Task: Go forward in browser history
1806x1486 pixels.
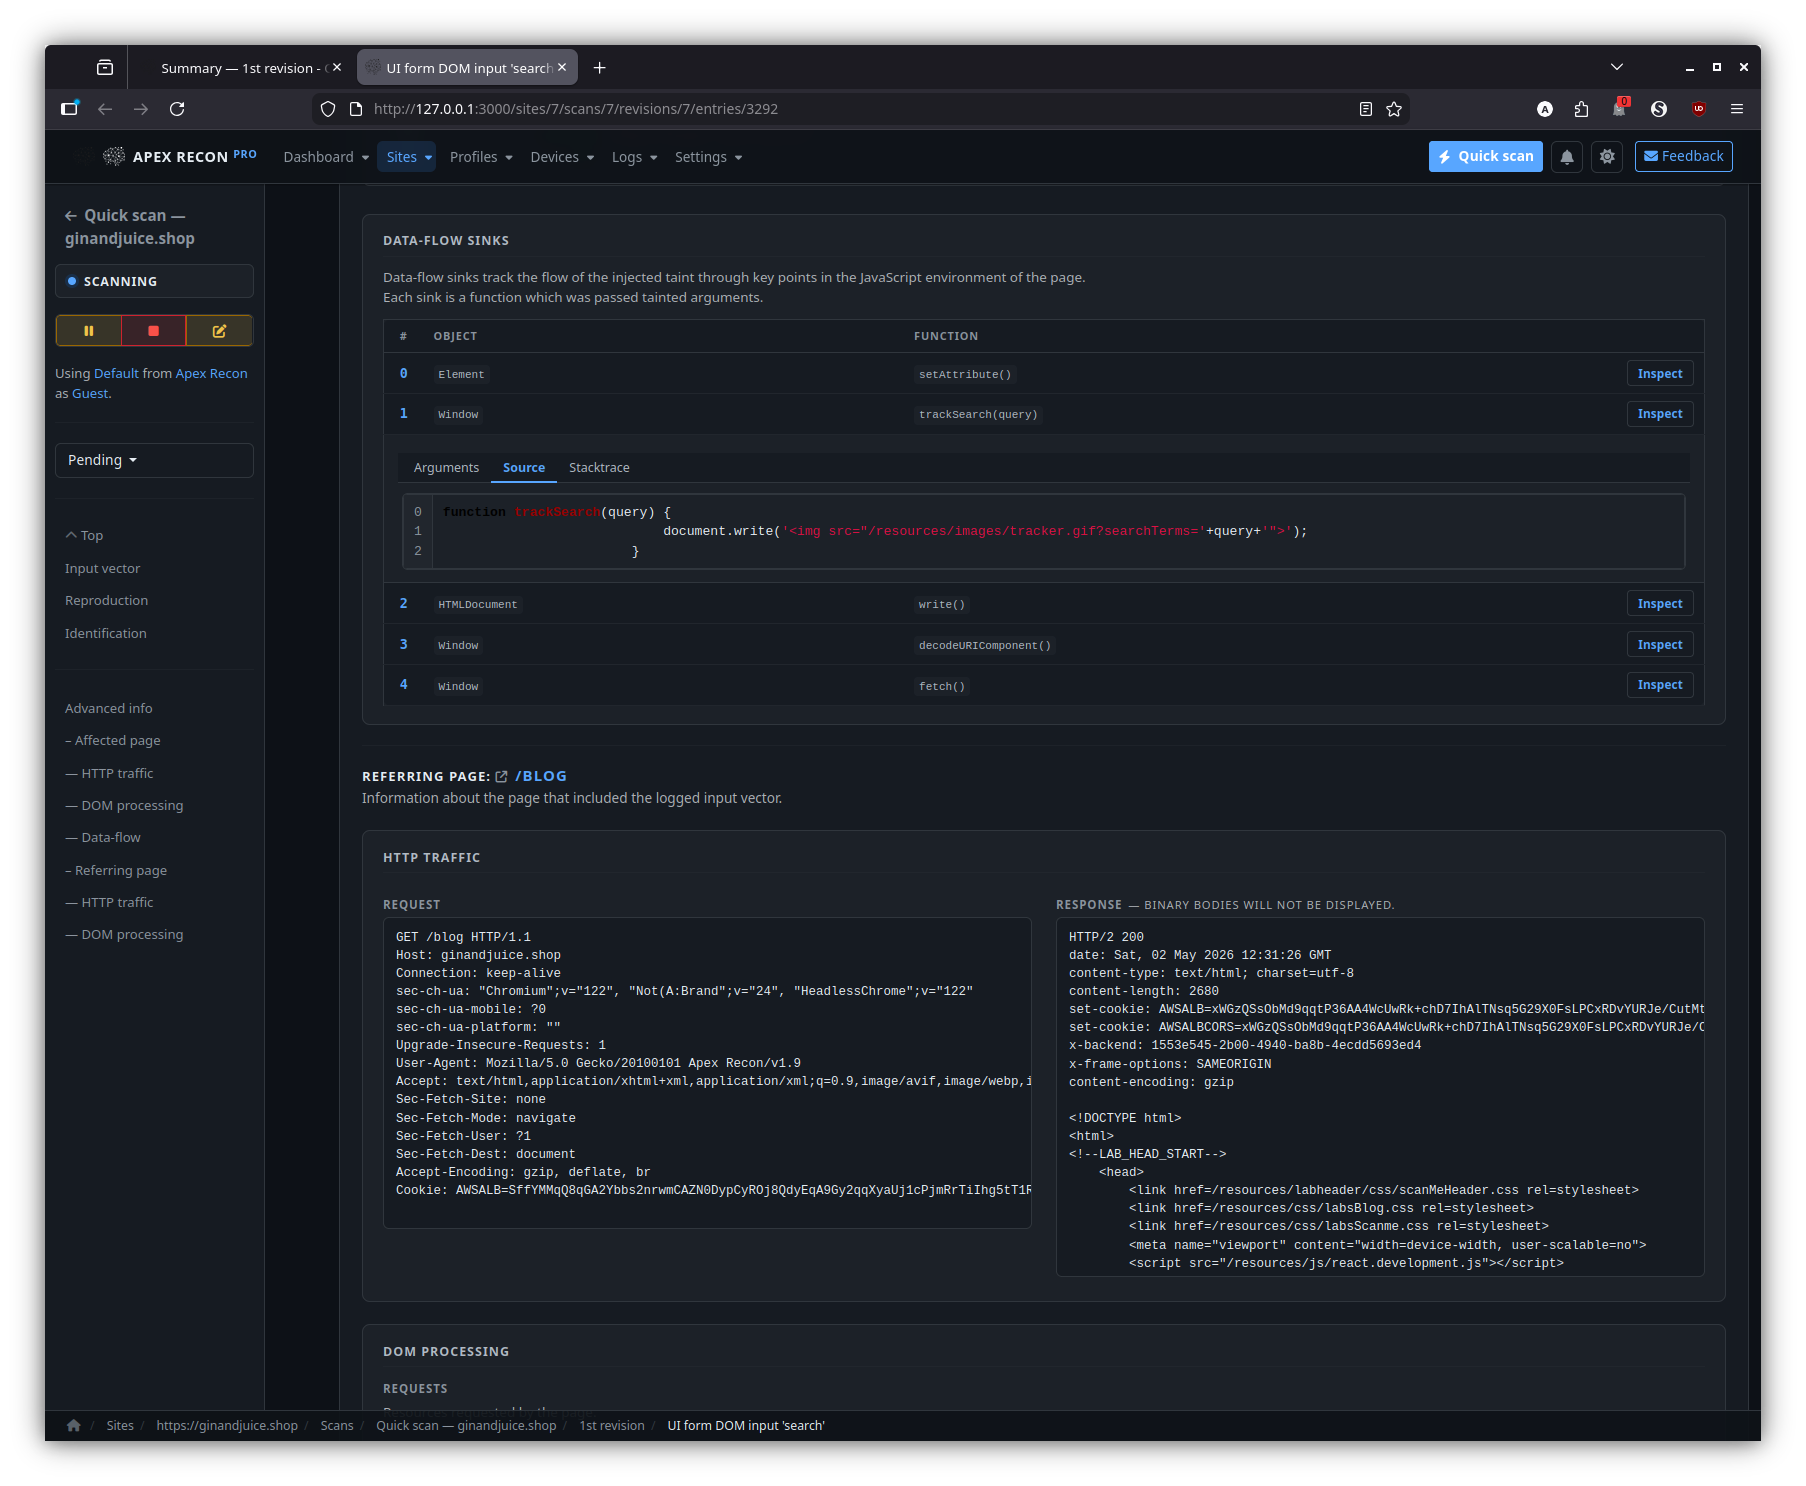Action: pyautogui.click(x=141, y=109)
